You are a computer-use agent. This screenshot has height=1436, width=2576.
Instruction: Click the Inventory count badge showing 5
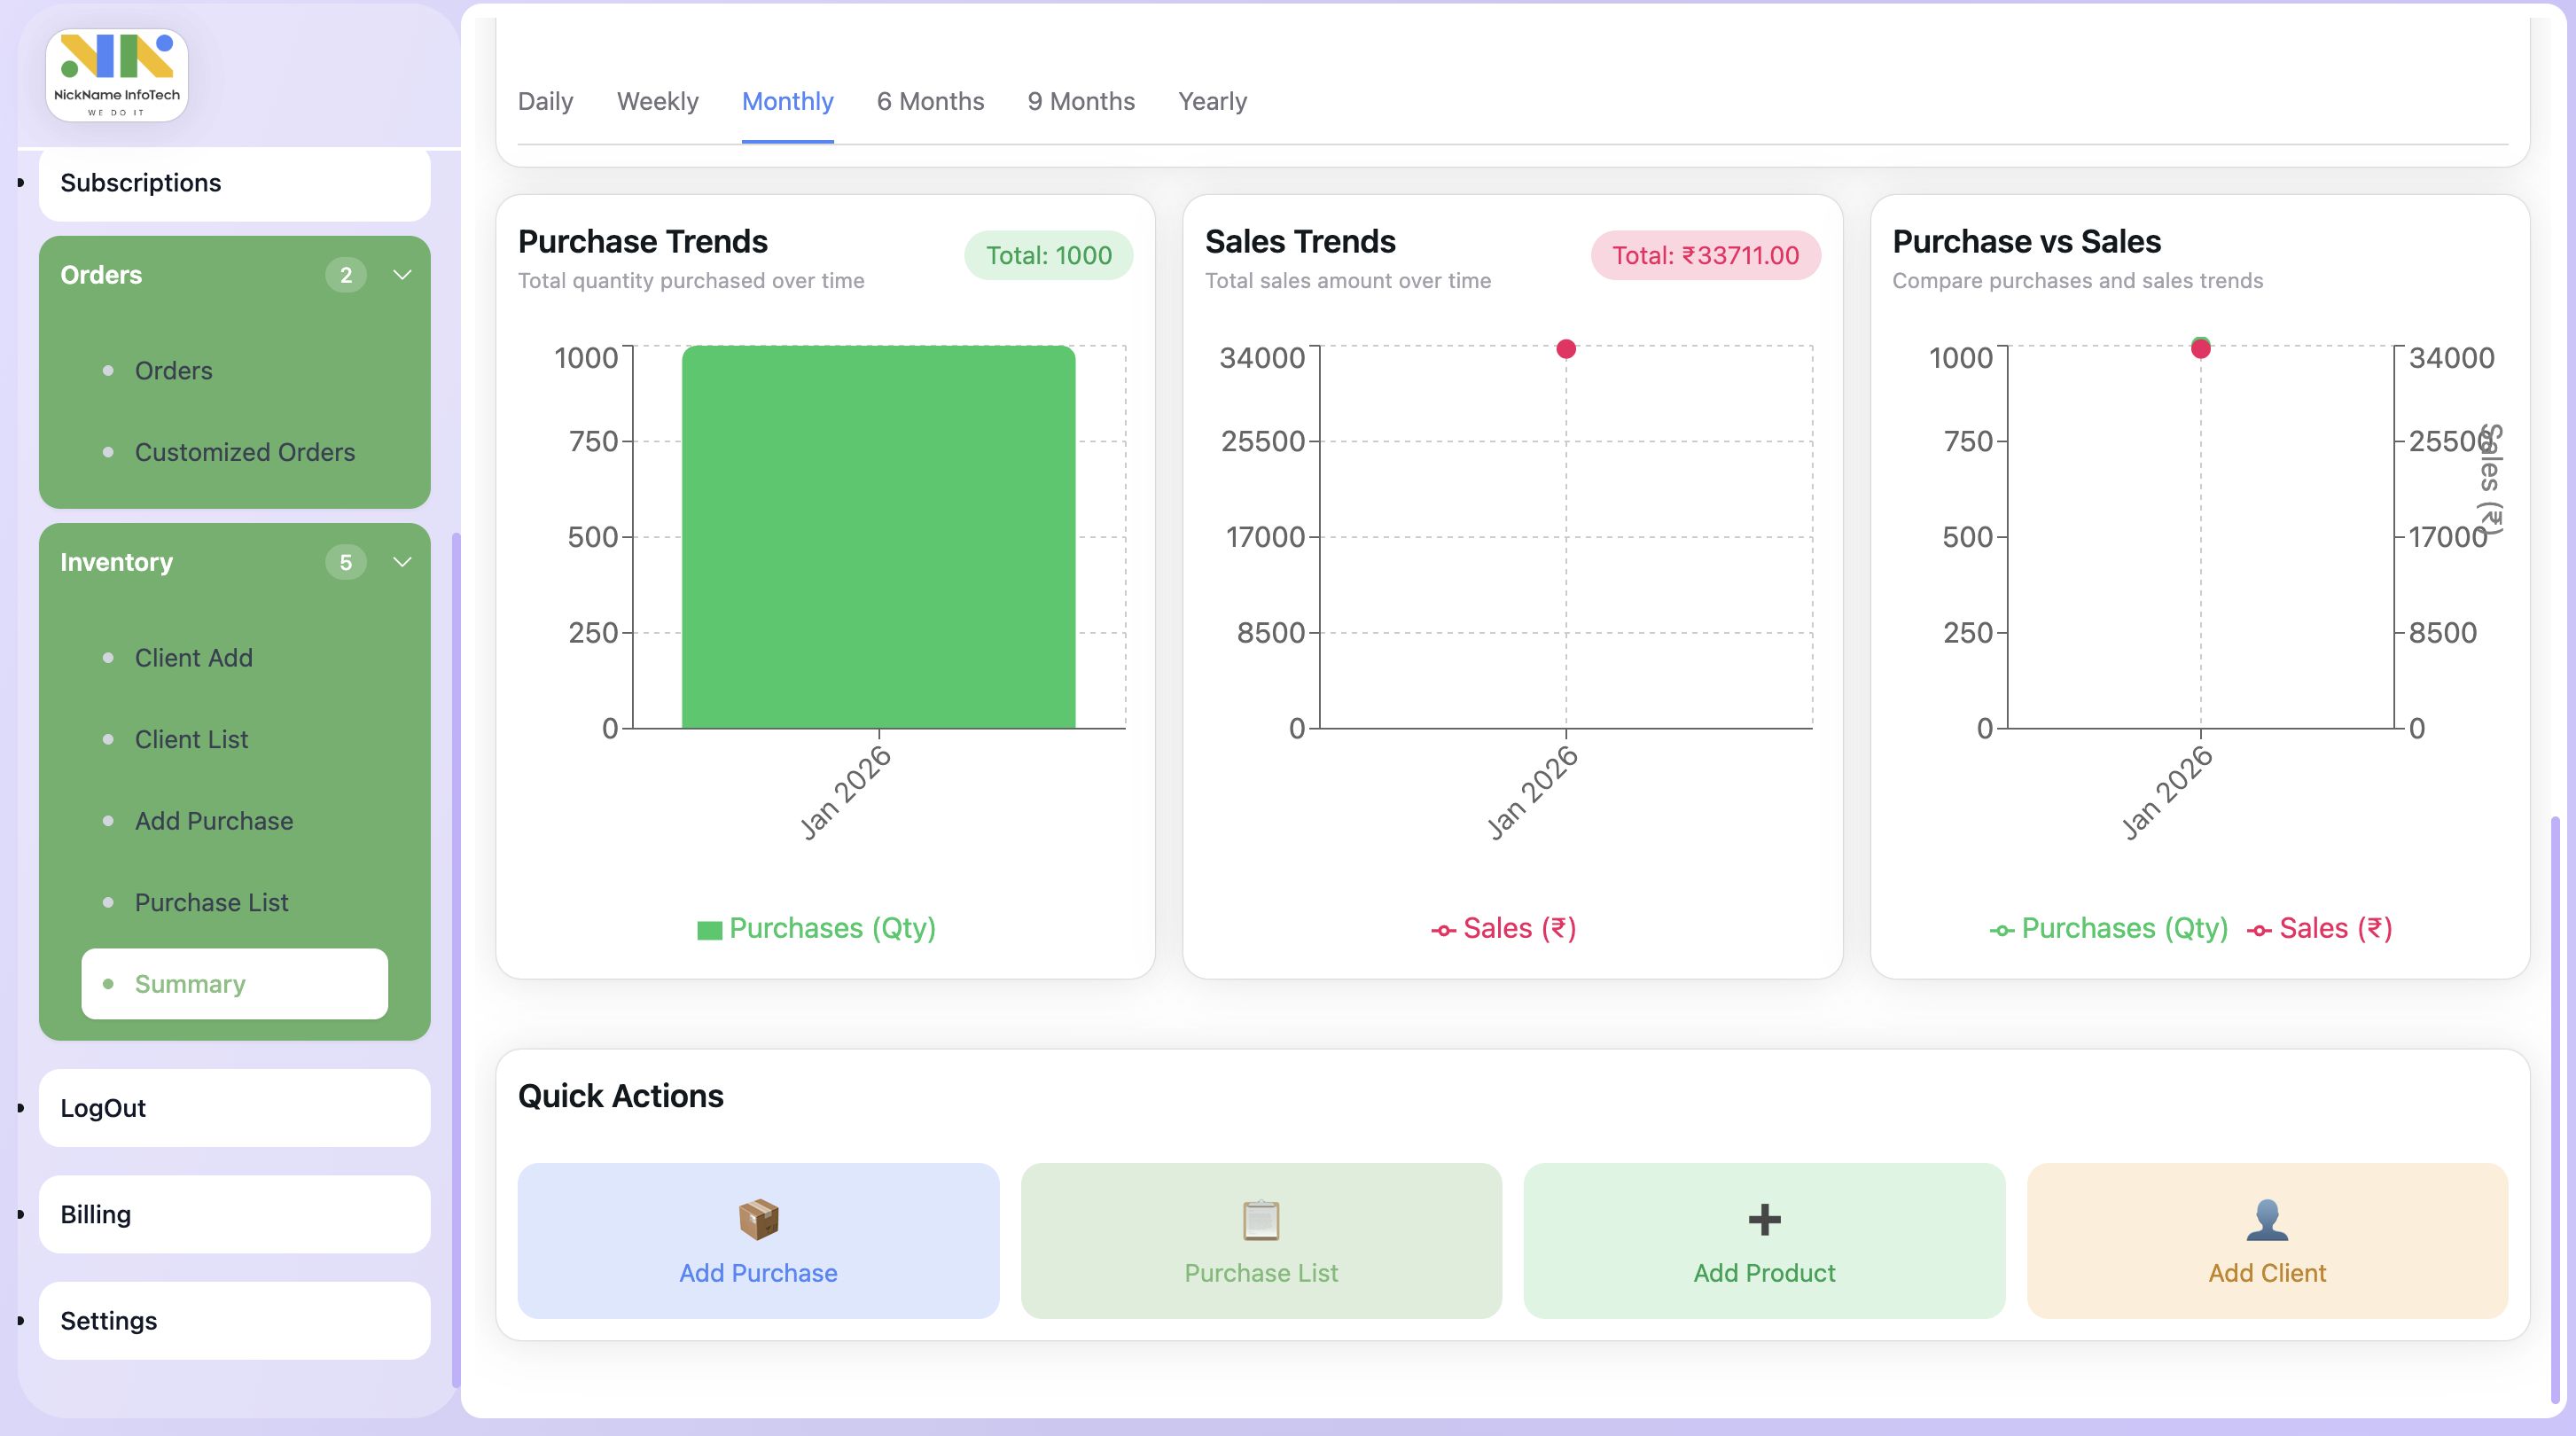pos(345,562)
